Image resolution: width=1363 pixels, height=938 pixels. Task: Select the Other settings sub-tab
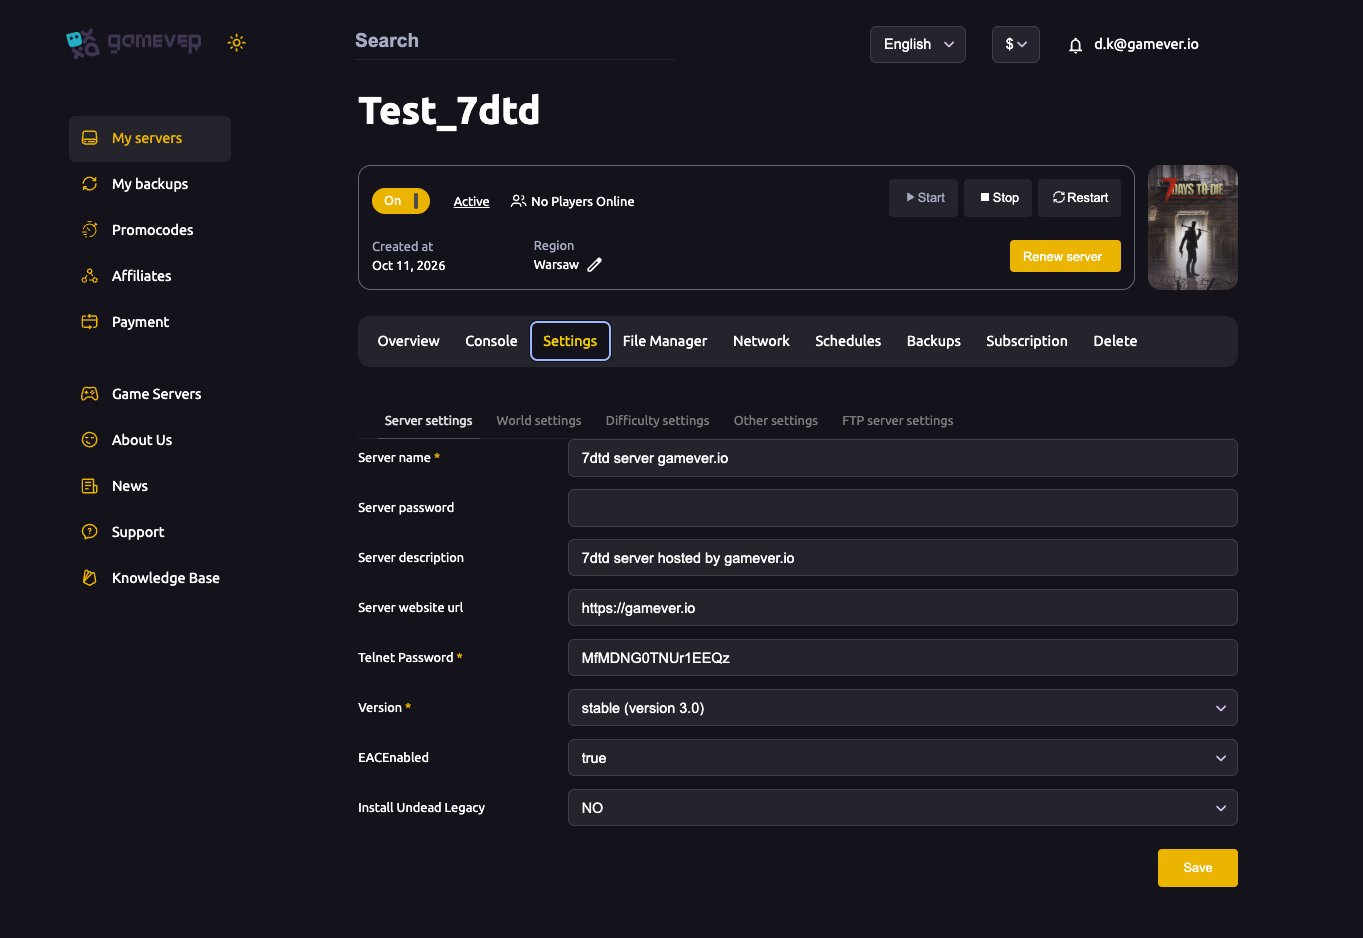(x=776, y=421)
